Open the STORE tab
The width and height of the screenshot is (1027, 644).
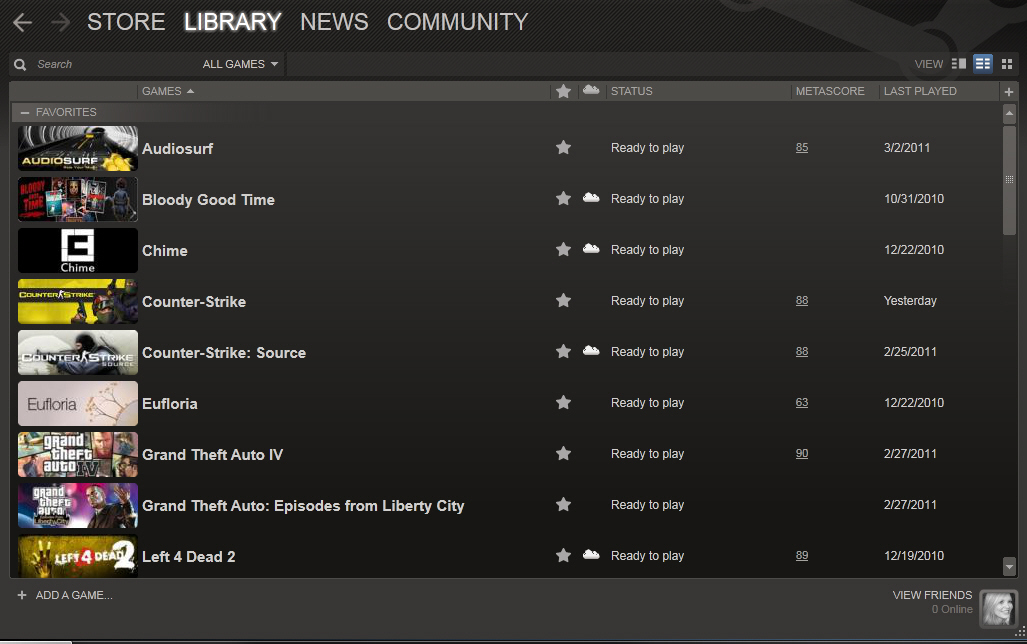coord(126,22)
